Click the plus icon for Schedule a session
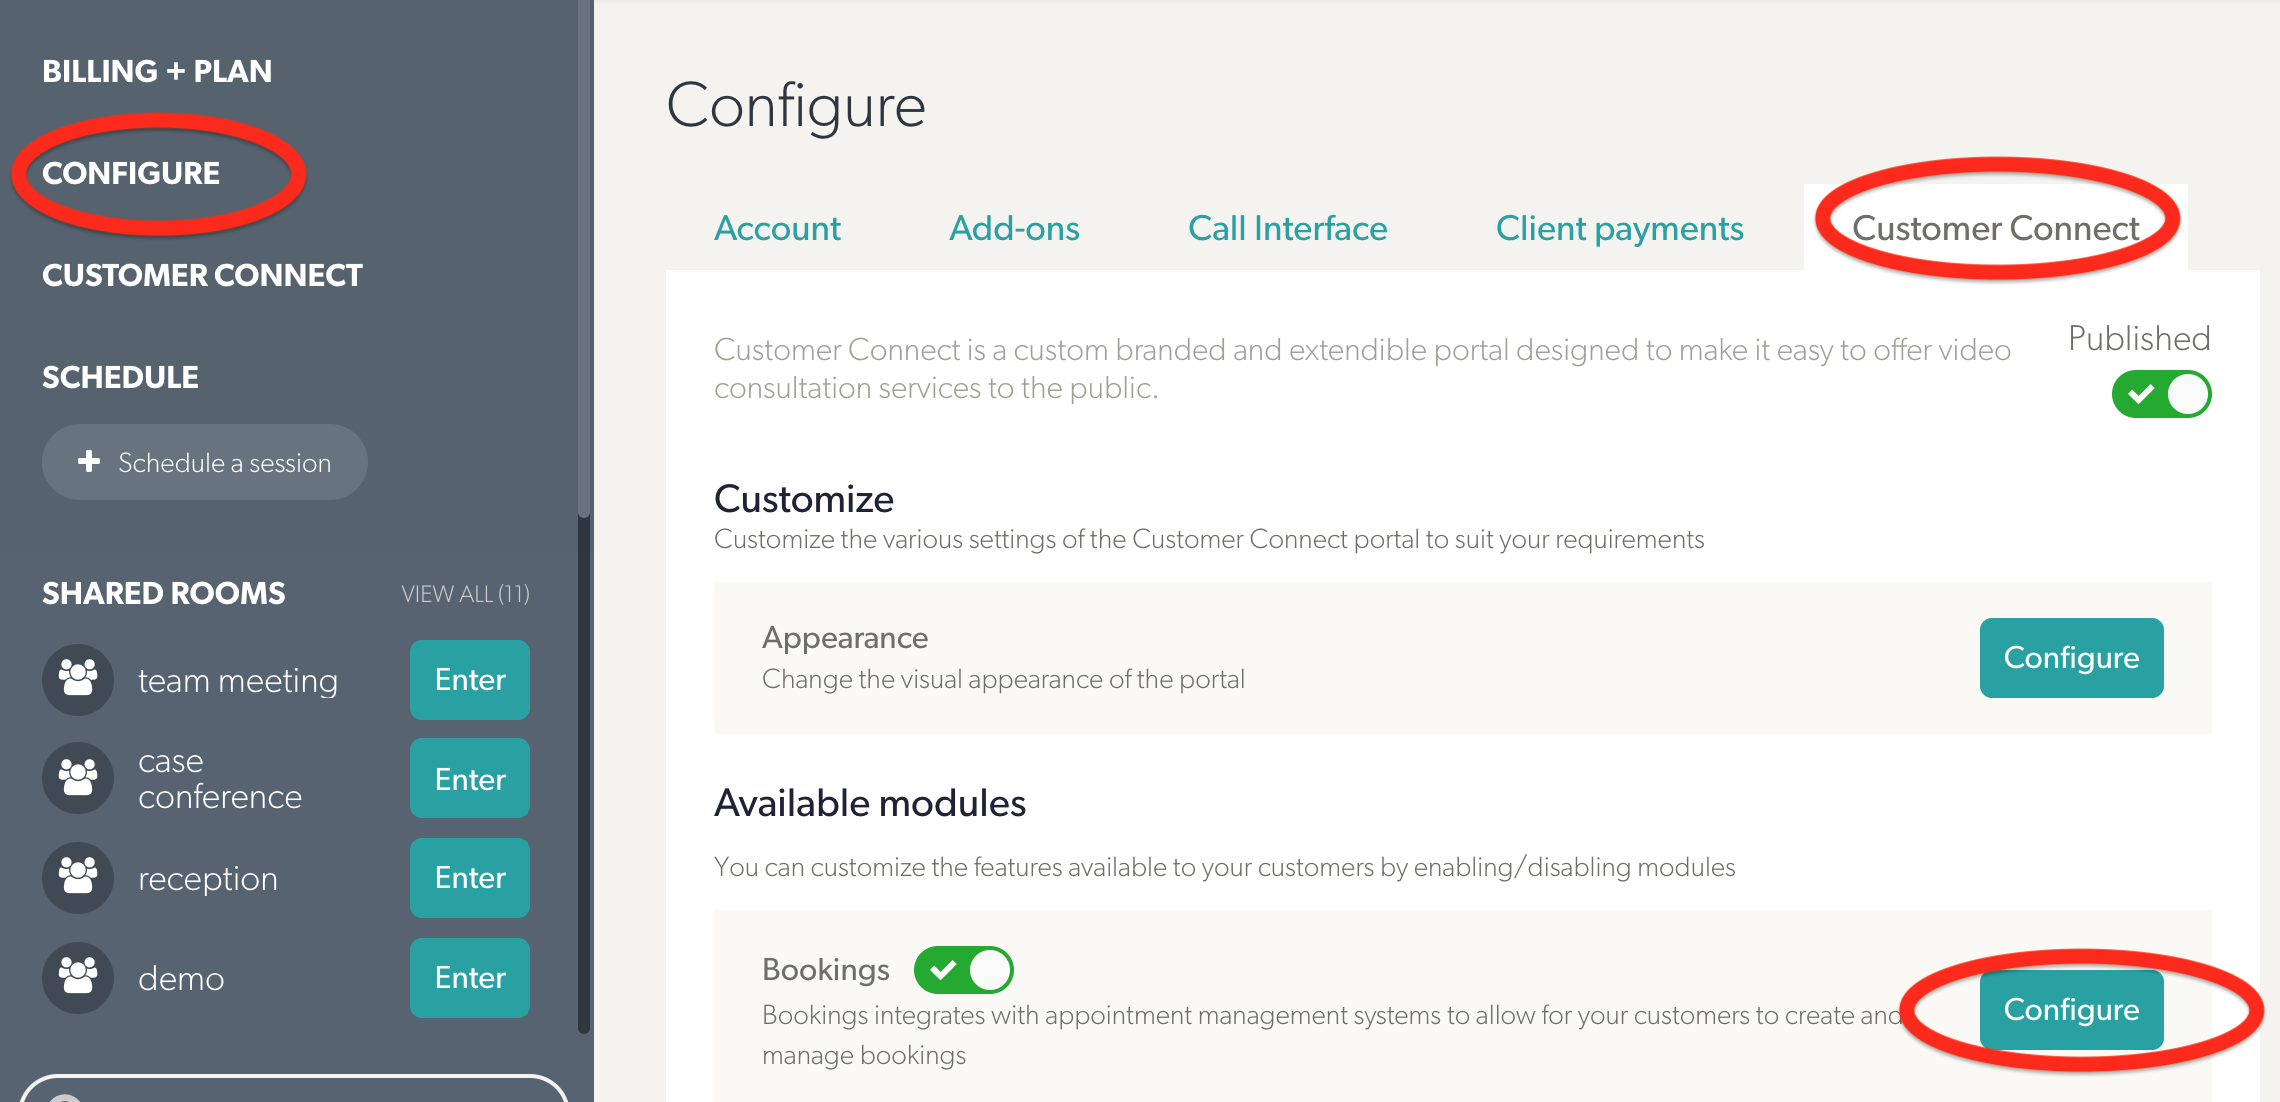Viewport: 2280px width, 1102px height. [x=89, y=461]
